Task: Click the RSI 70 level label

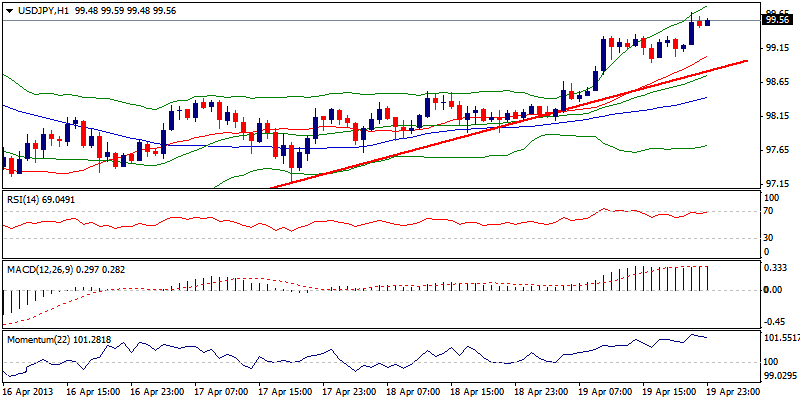Action: point(768,212)
